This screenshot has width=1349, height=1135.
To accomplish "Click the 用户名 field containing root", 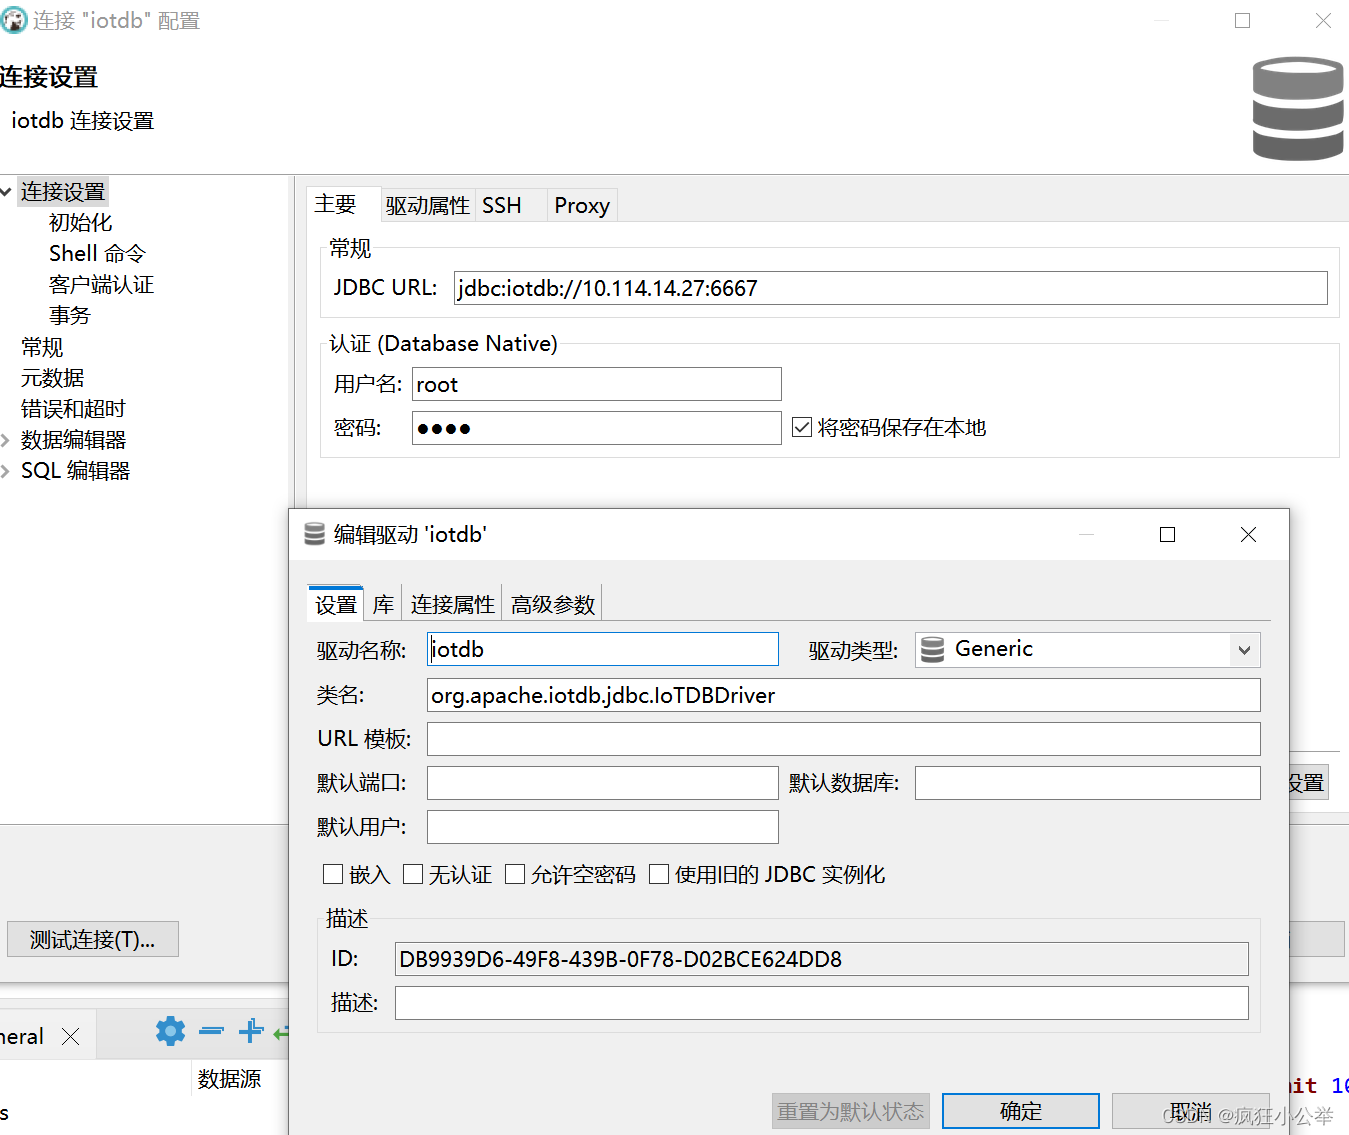I will (596, 384).
